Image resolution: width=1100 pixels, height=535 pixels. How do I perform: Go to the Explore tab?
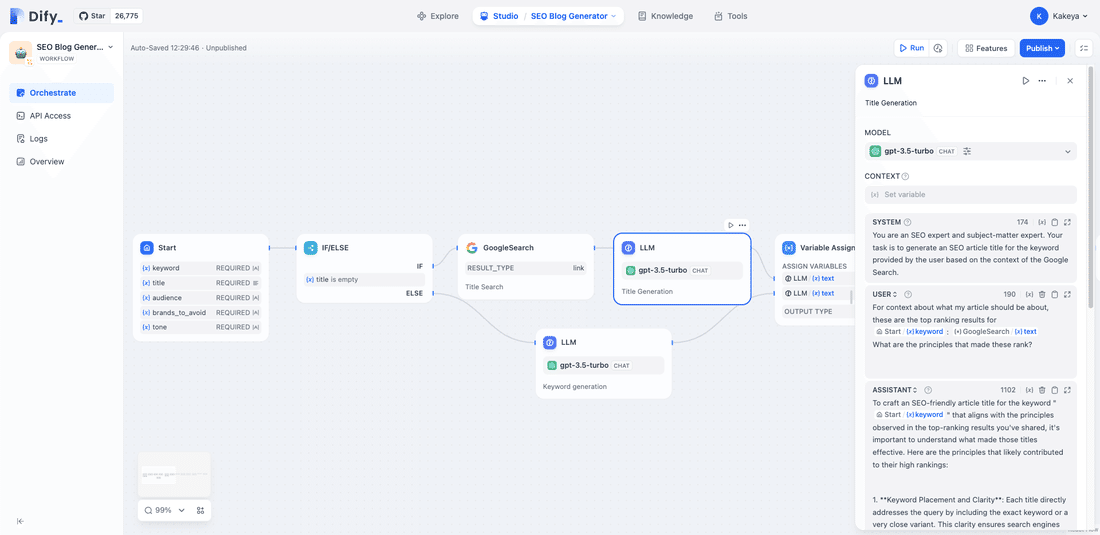(x=438, y=16)
